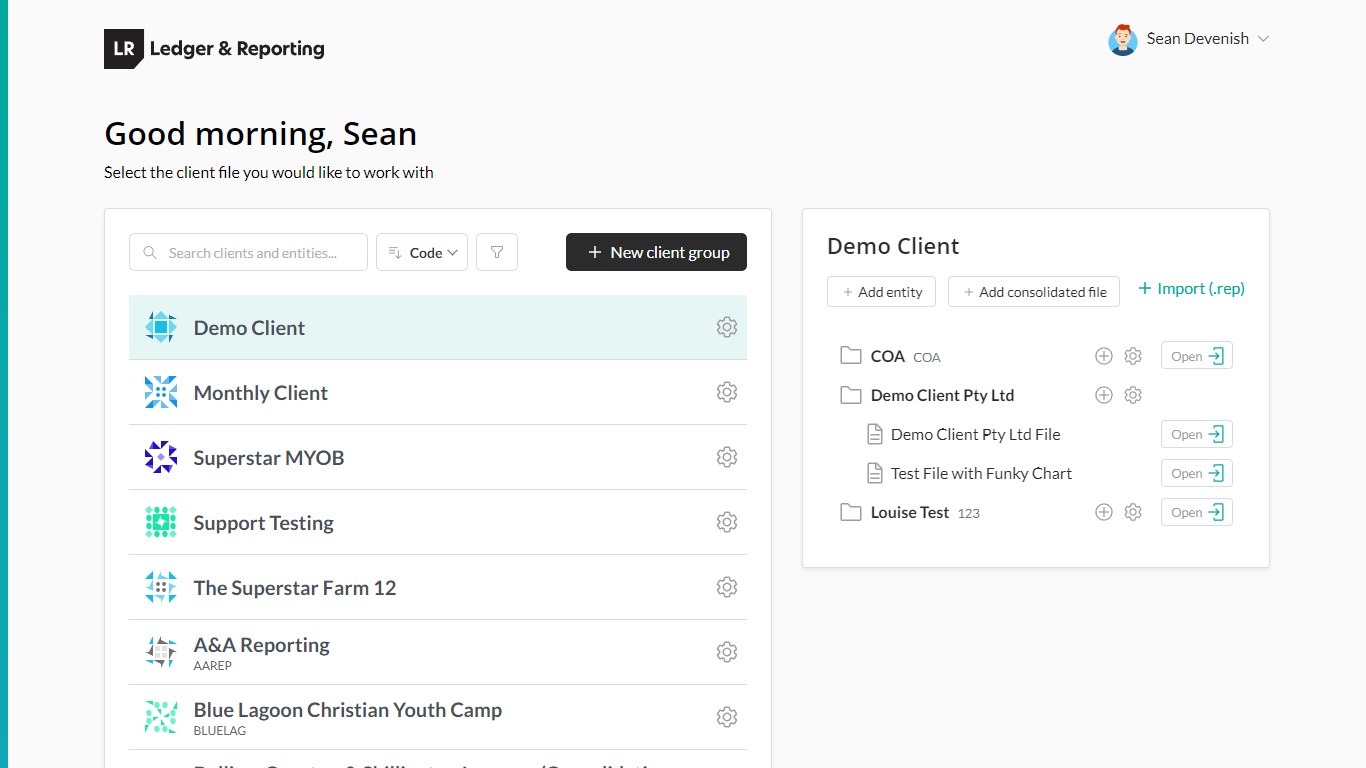
Task: Open gear settings for Louise Test entity
Action: click(1133, 512)
